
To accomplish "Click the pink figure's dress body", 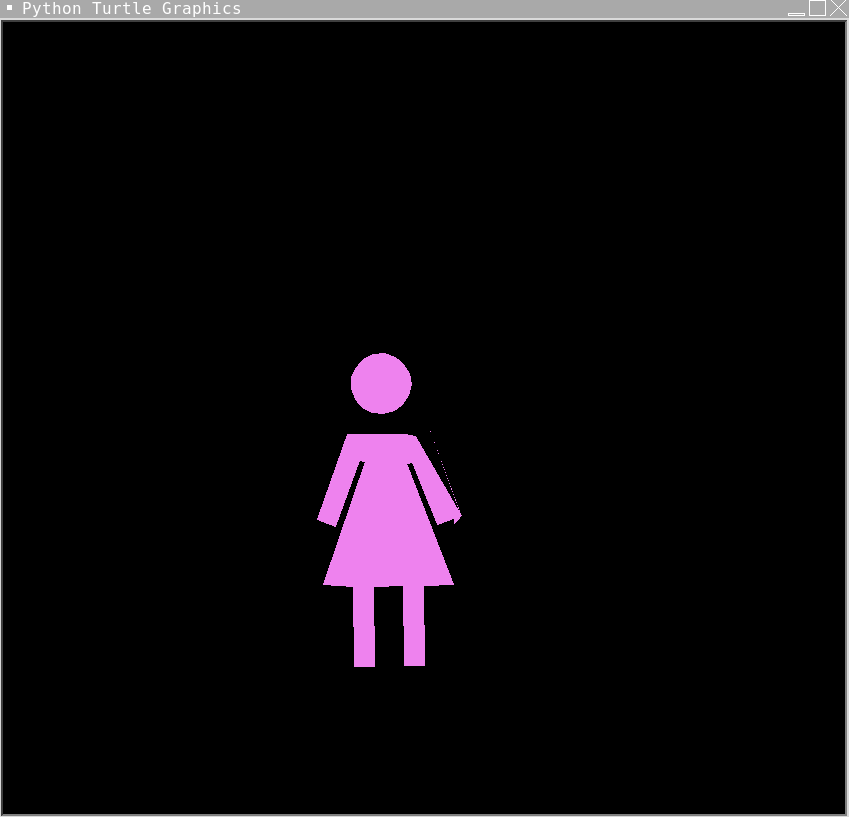I will coord(387,510).
